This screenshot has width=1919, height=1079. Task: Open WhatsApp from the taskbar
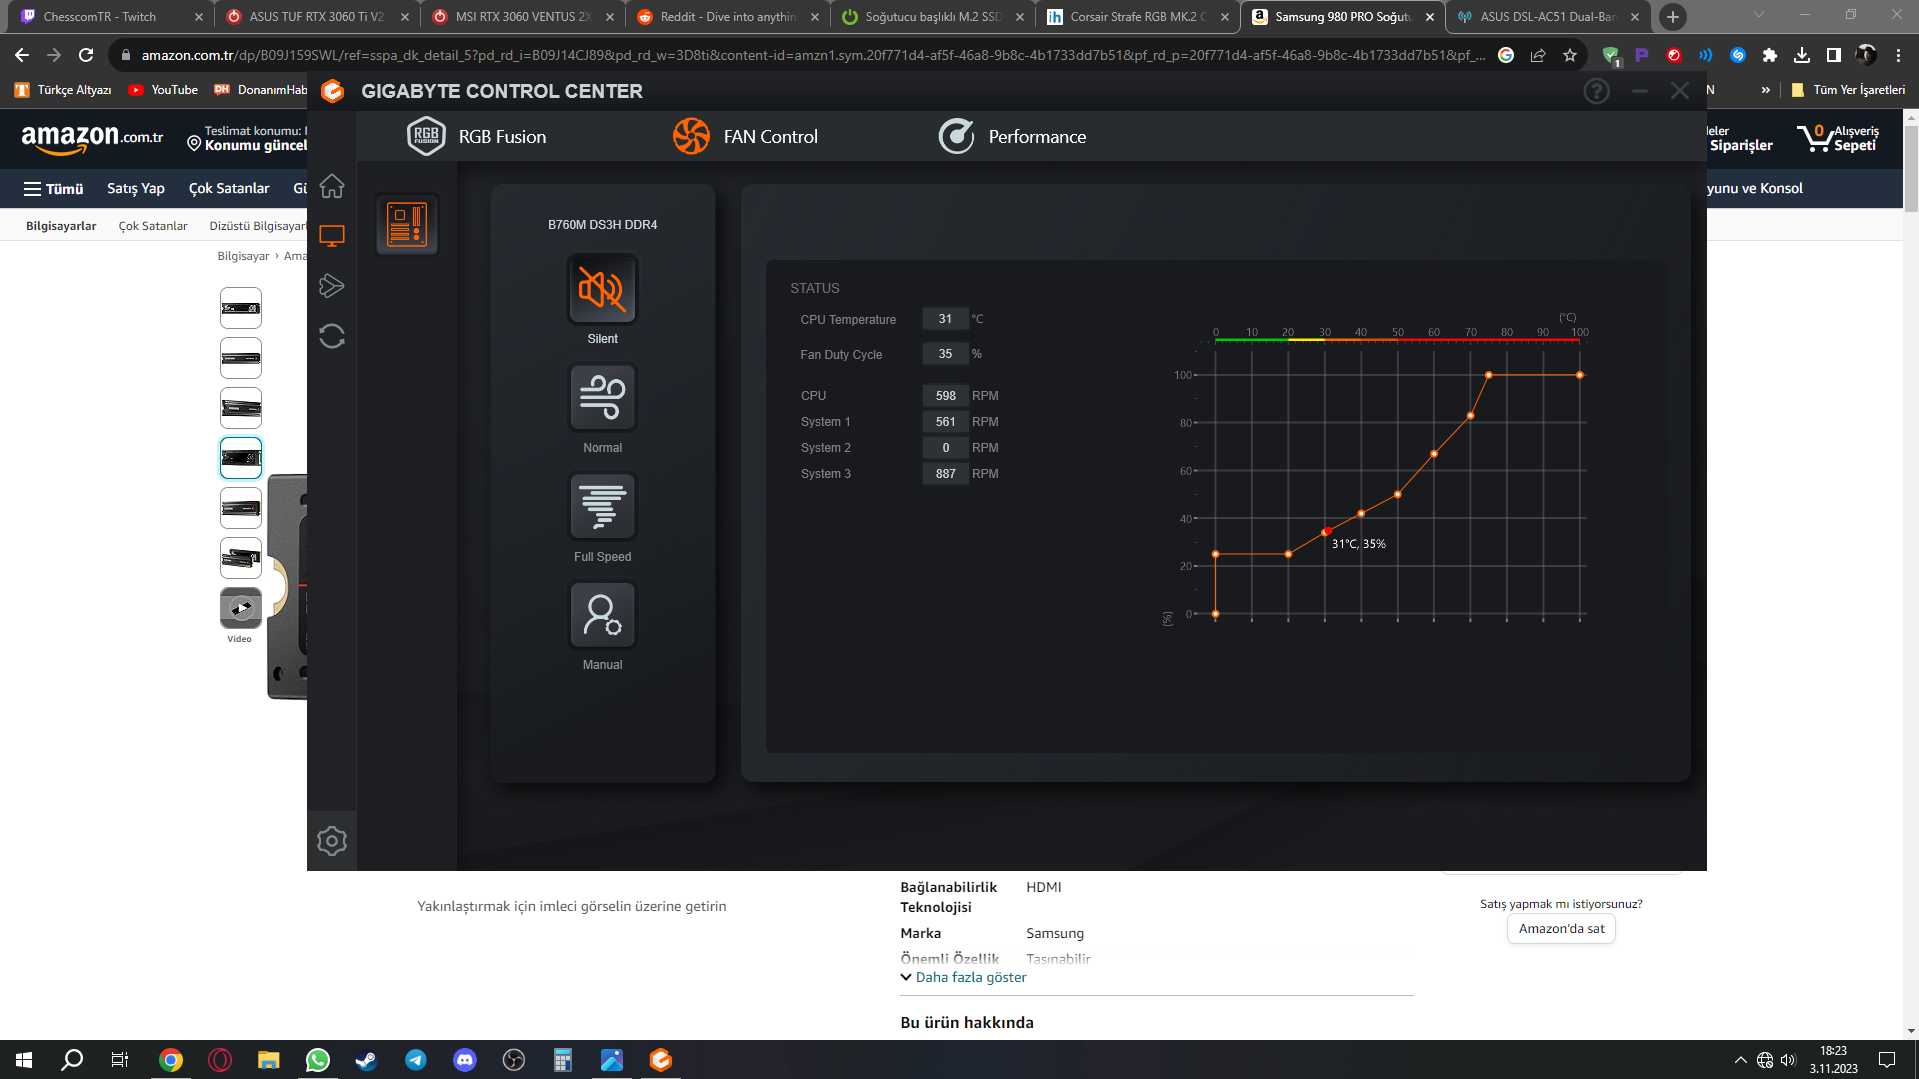pos(318,1060)
